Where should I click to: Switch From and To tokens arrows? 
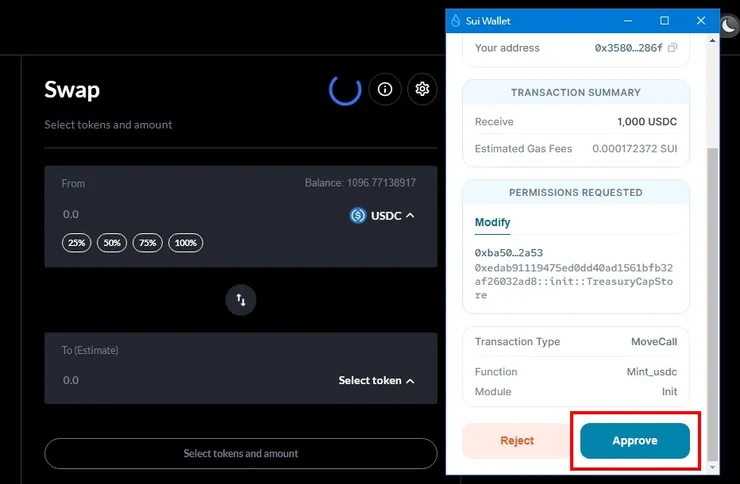point(241,300)
